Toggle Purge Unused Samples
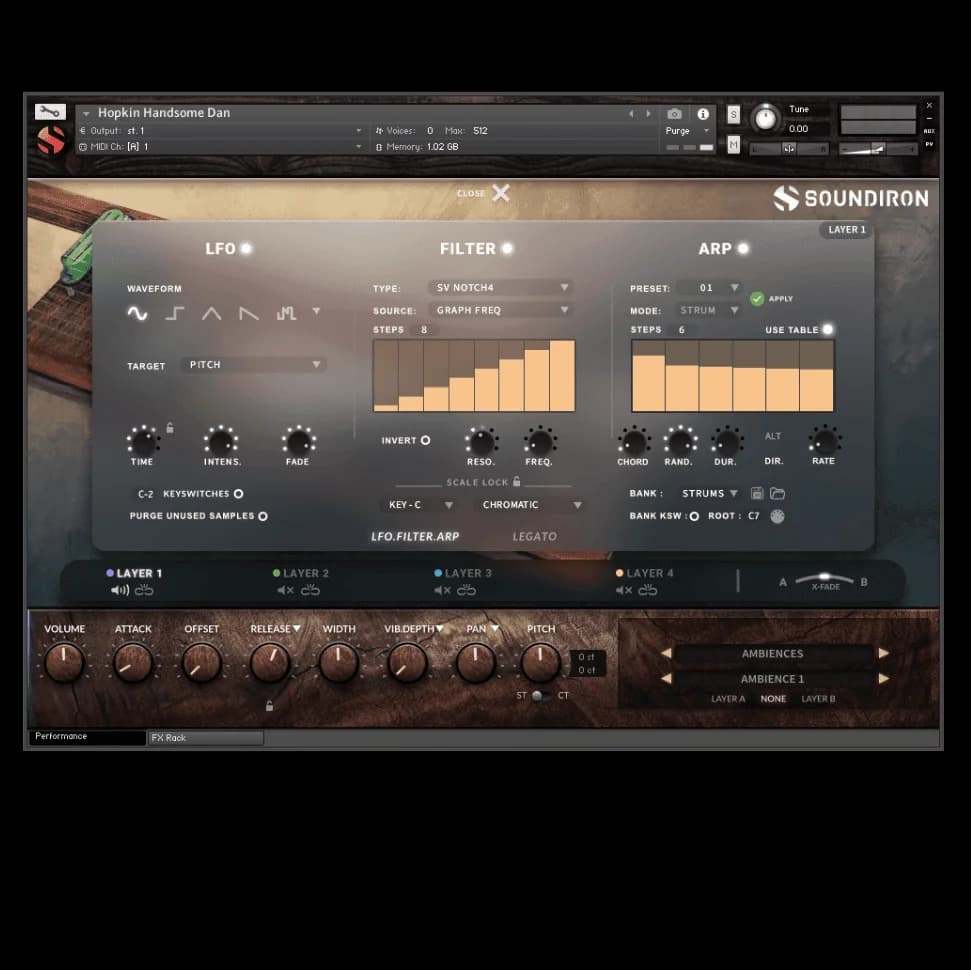 coord(263,516)
